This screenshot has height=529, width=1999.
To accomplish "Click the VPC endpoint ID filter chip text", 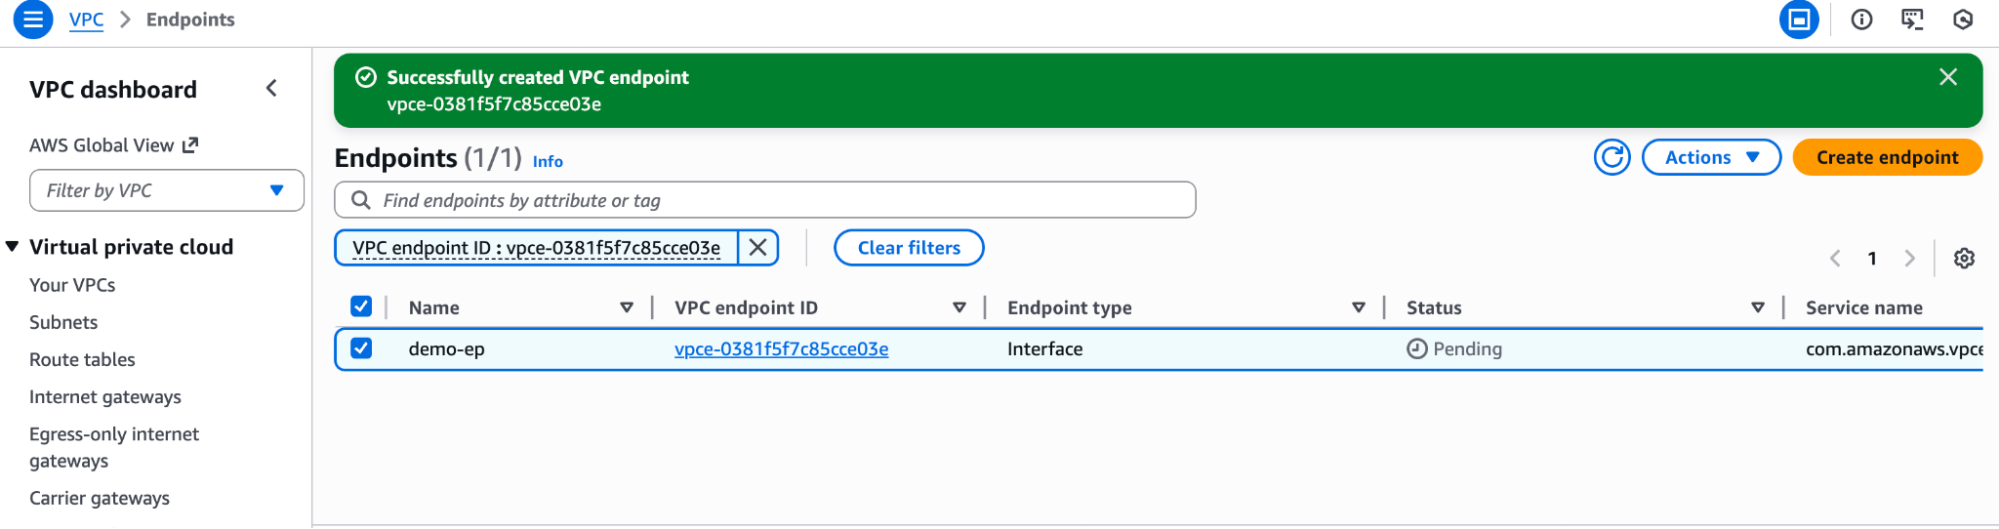I will [536, 247].
